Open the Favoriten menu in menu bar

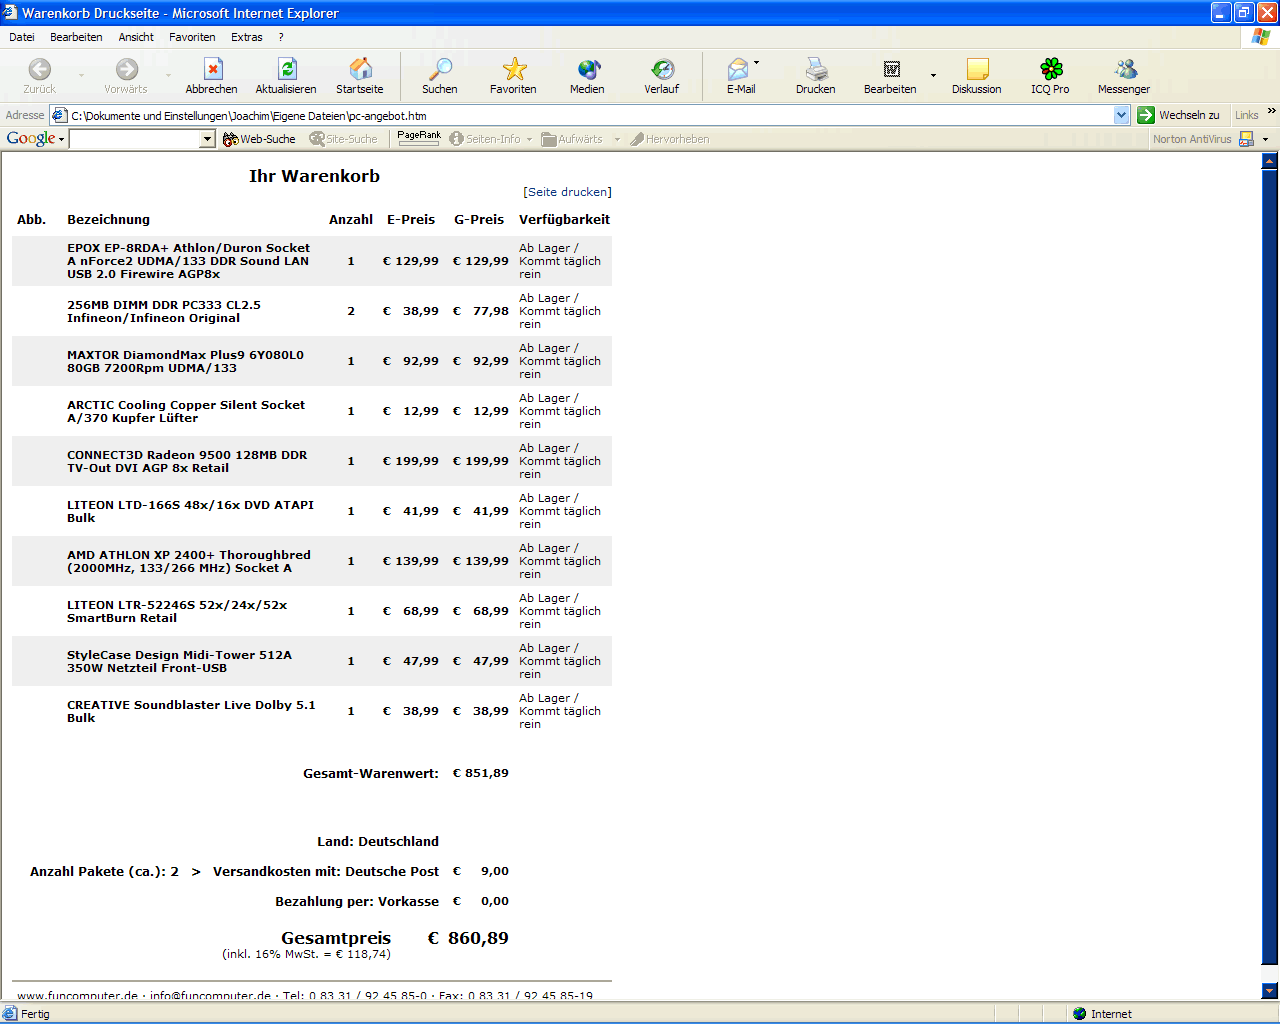(x=192, y=37)
